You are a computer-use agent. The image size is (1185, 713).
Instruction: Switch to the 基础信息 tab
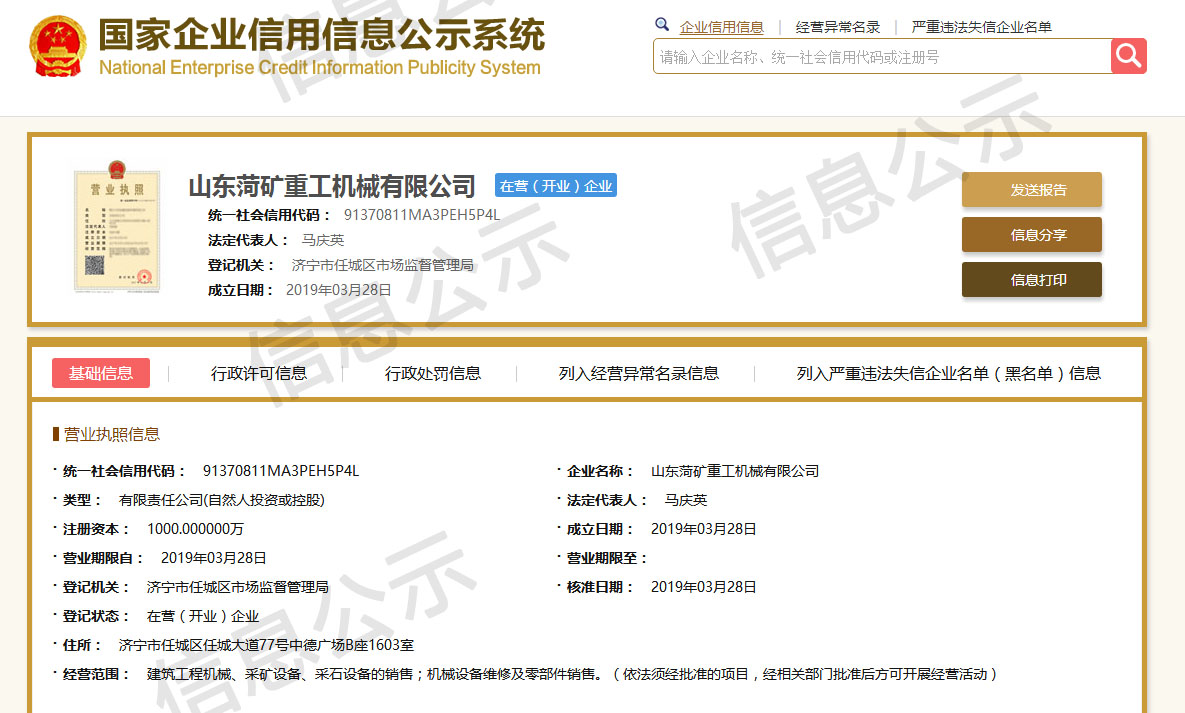coord(101,373)
